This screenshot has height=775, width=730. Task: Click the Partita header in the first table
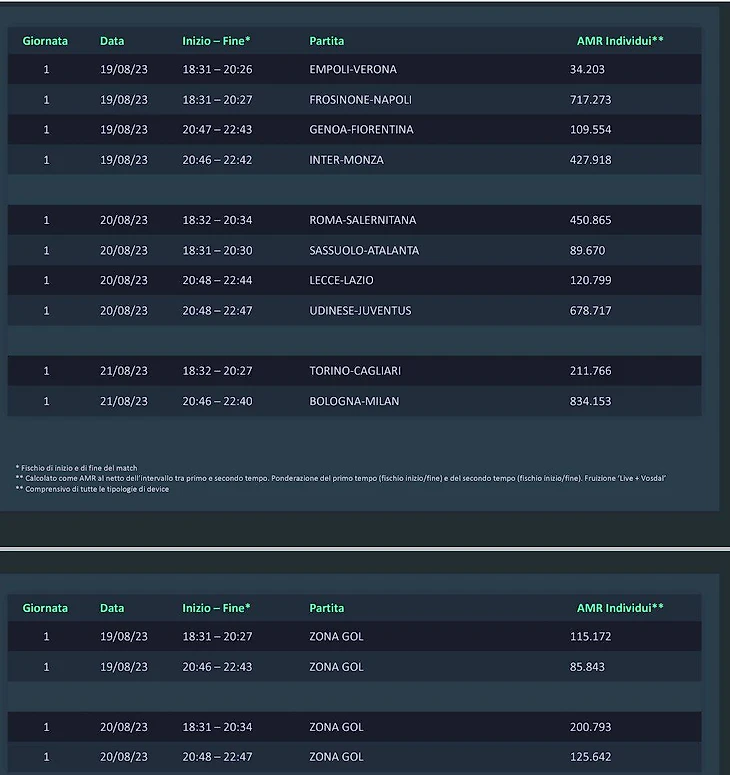tap(327, 41)
